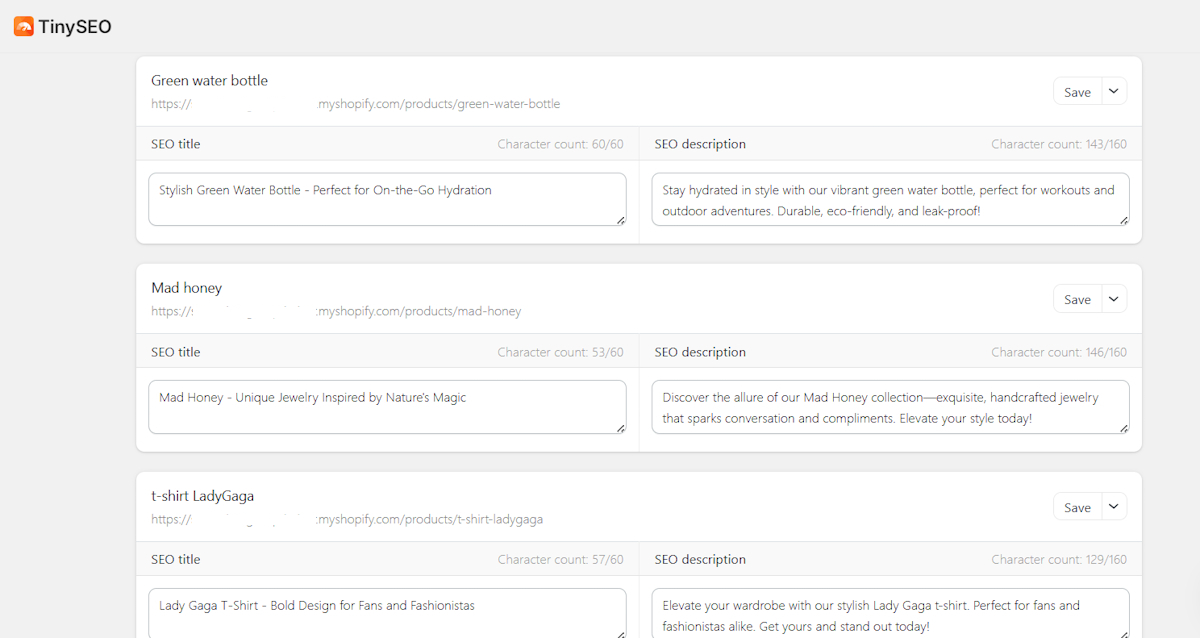Grab resize handle of Green water bottle description box
This screenshot has width=1200, height=638.
(x=1123, y=220)
